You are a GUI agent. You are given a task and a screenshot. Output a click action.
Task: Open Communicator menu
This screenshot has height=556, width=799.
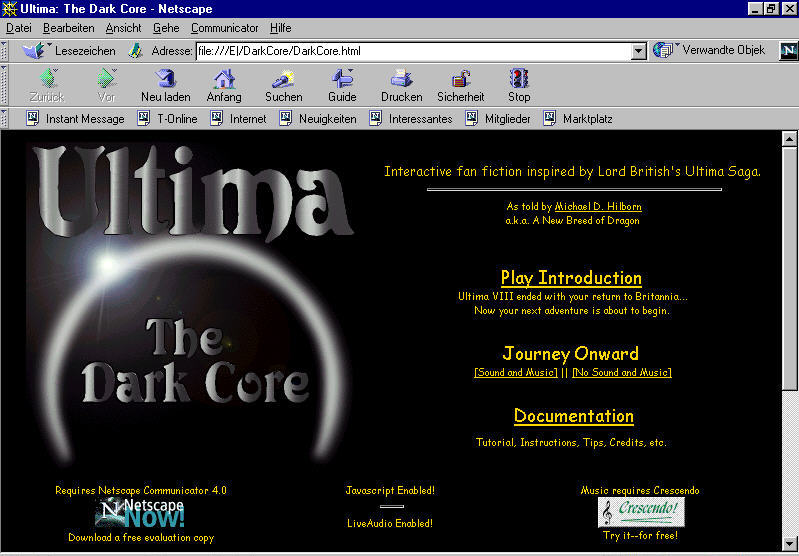(225, 28)
